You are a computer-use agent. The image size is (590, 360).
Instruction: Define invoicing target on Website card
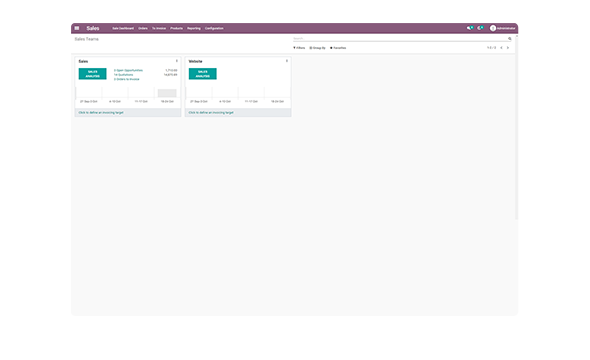(x=211, y=112)
